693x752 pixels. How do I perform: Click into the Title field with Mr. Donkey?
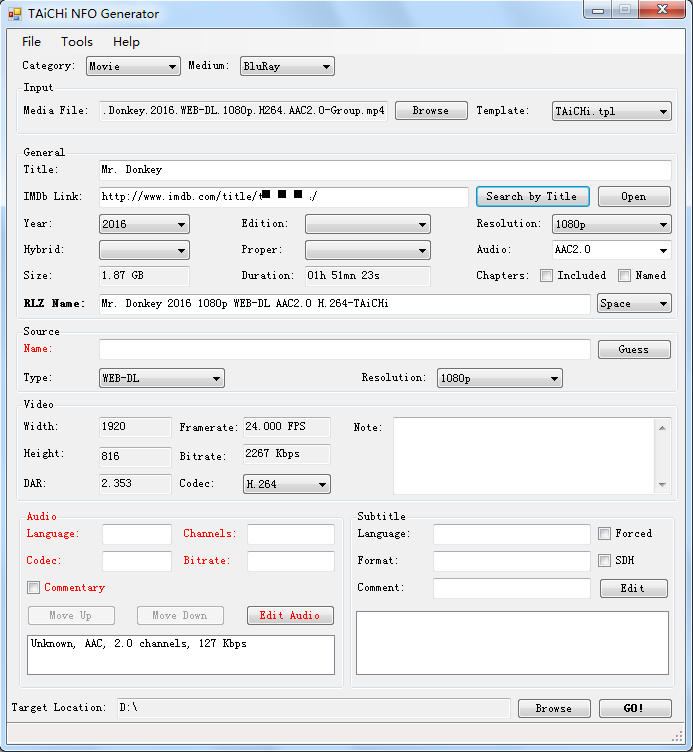tap(385, 170)
